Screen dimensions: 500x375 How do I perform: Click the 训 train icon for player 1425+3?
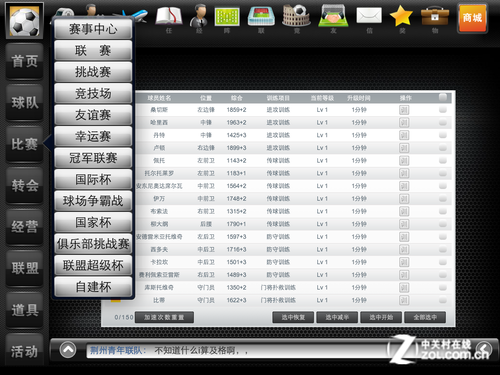404,135
